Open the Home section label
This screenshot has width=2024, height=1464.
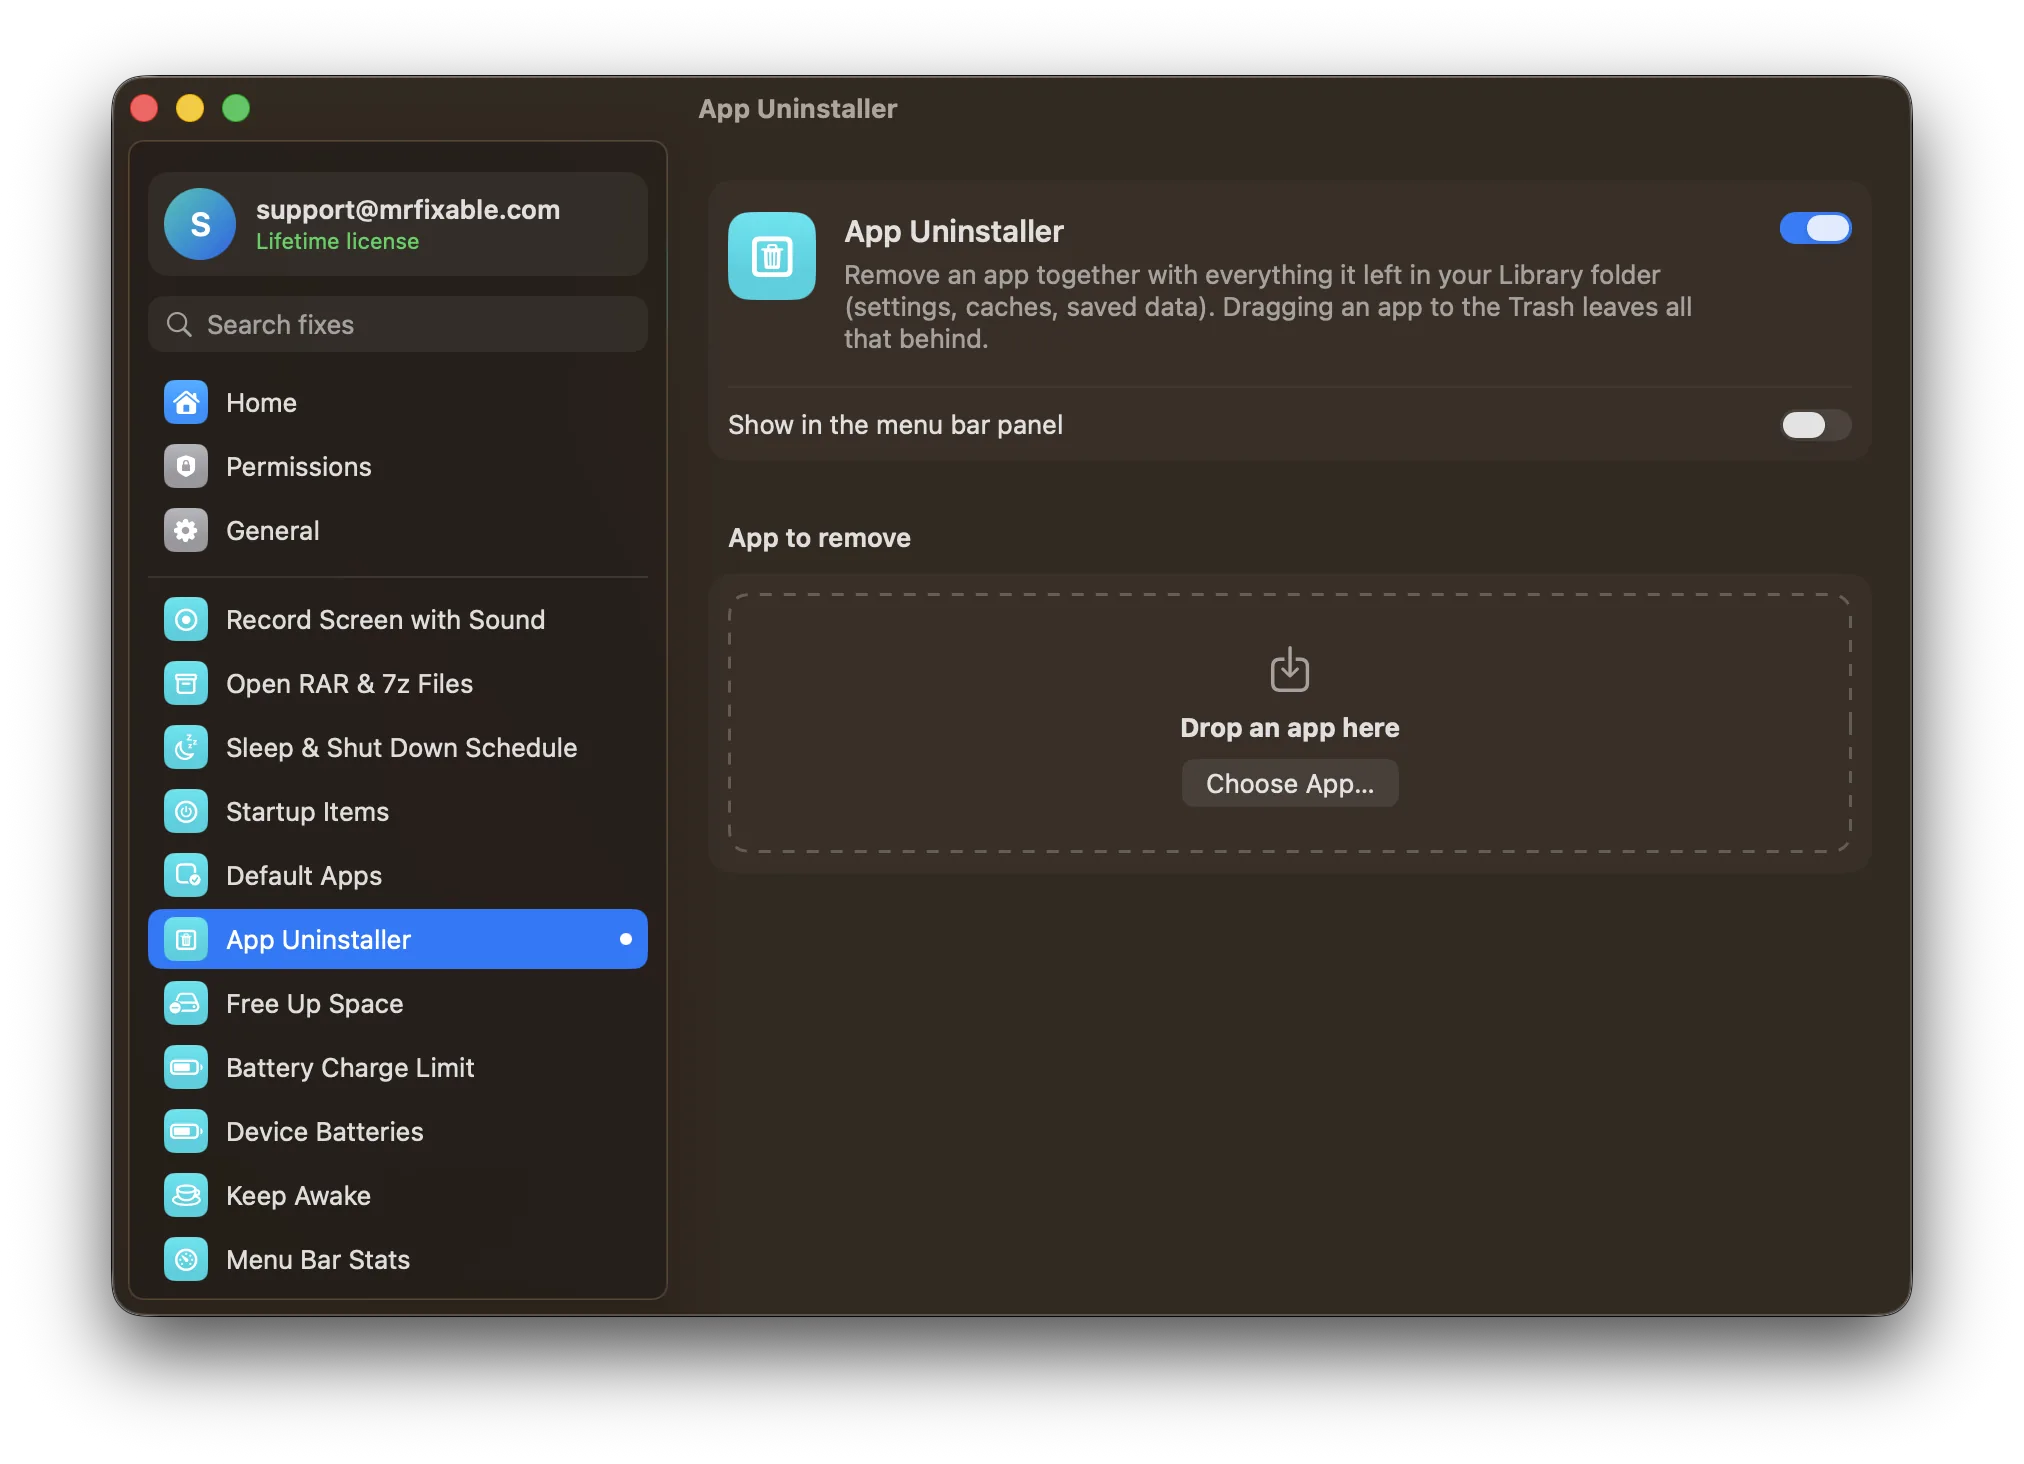click(x=261, y=403)
